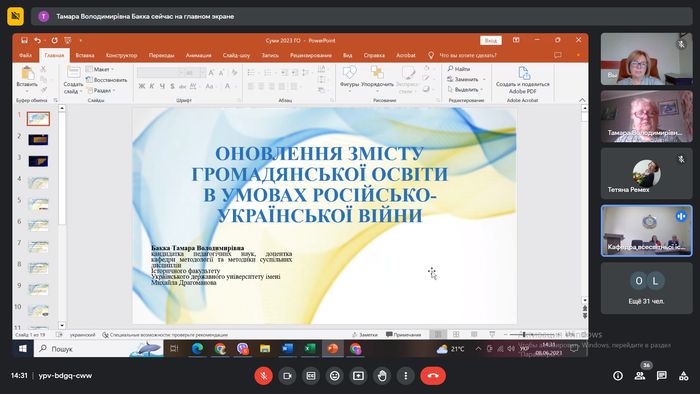
Task: Switch to the Вставка ribbon tab
Action: click(85, 55)
